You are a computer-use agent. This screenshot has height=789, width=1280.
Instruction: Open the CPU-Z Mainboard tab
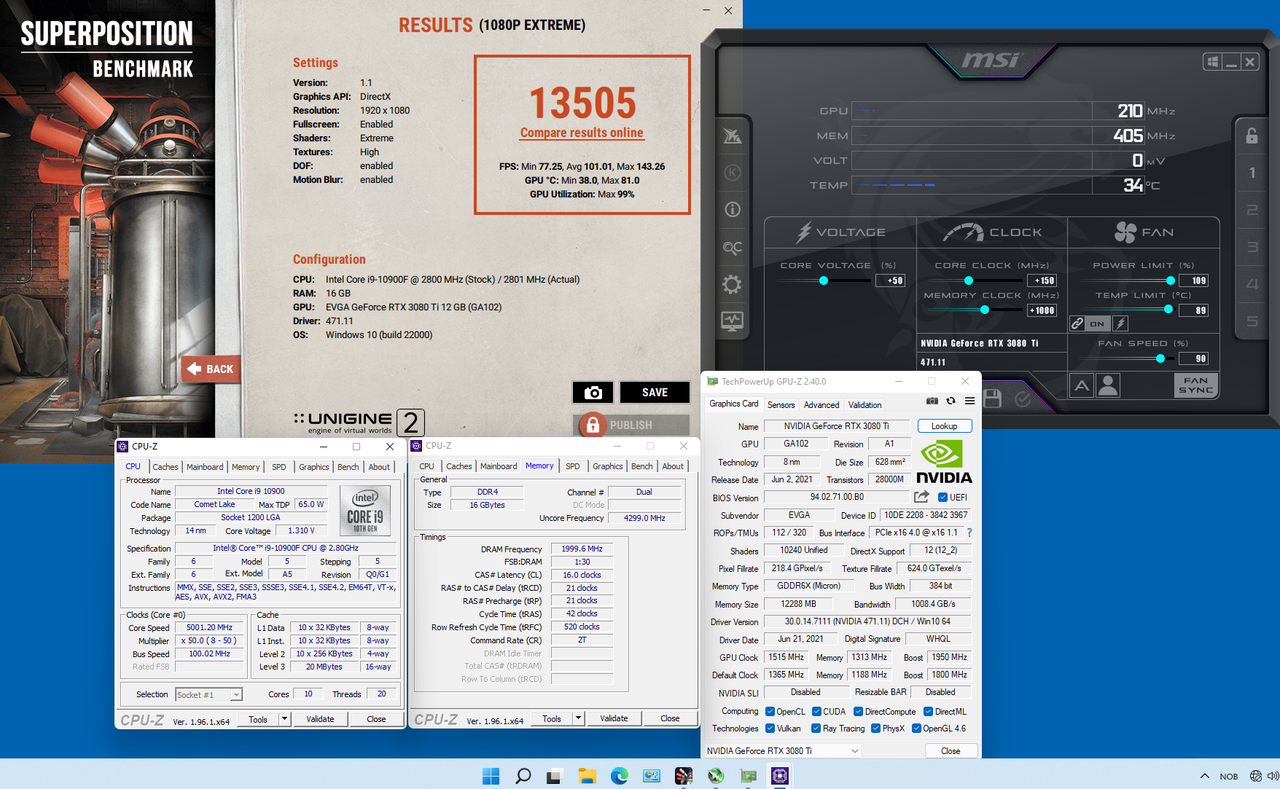click(204, 466)
